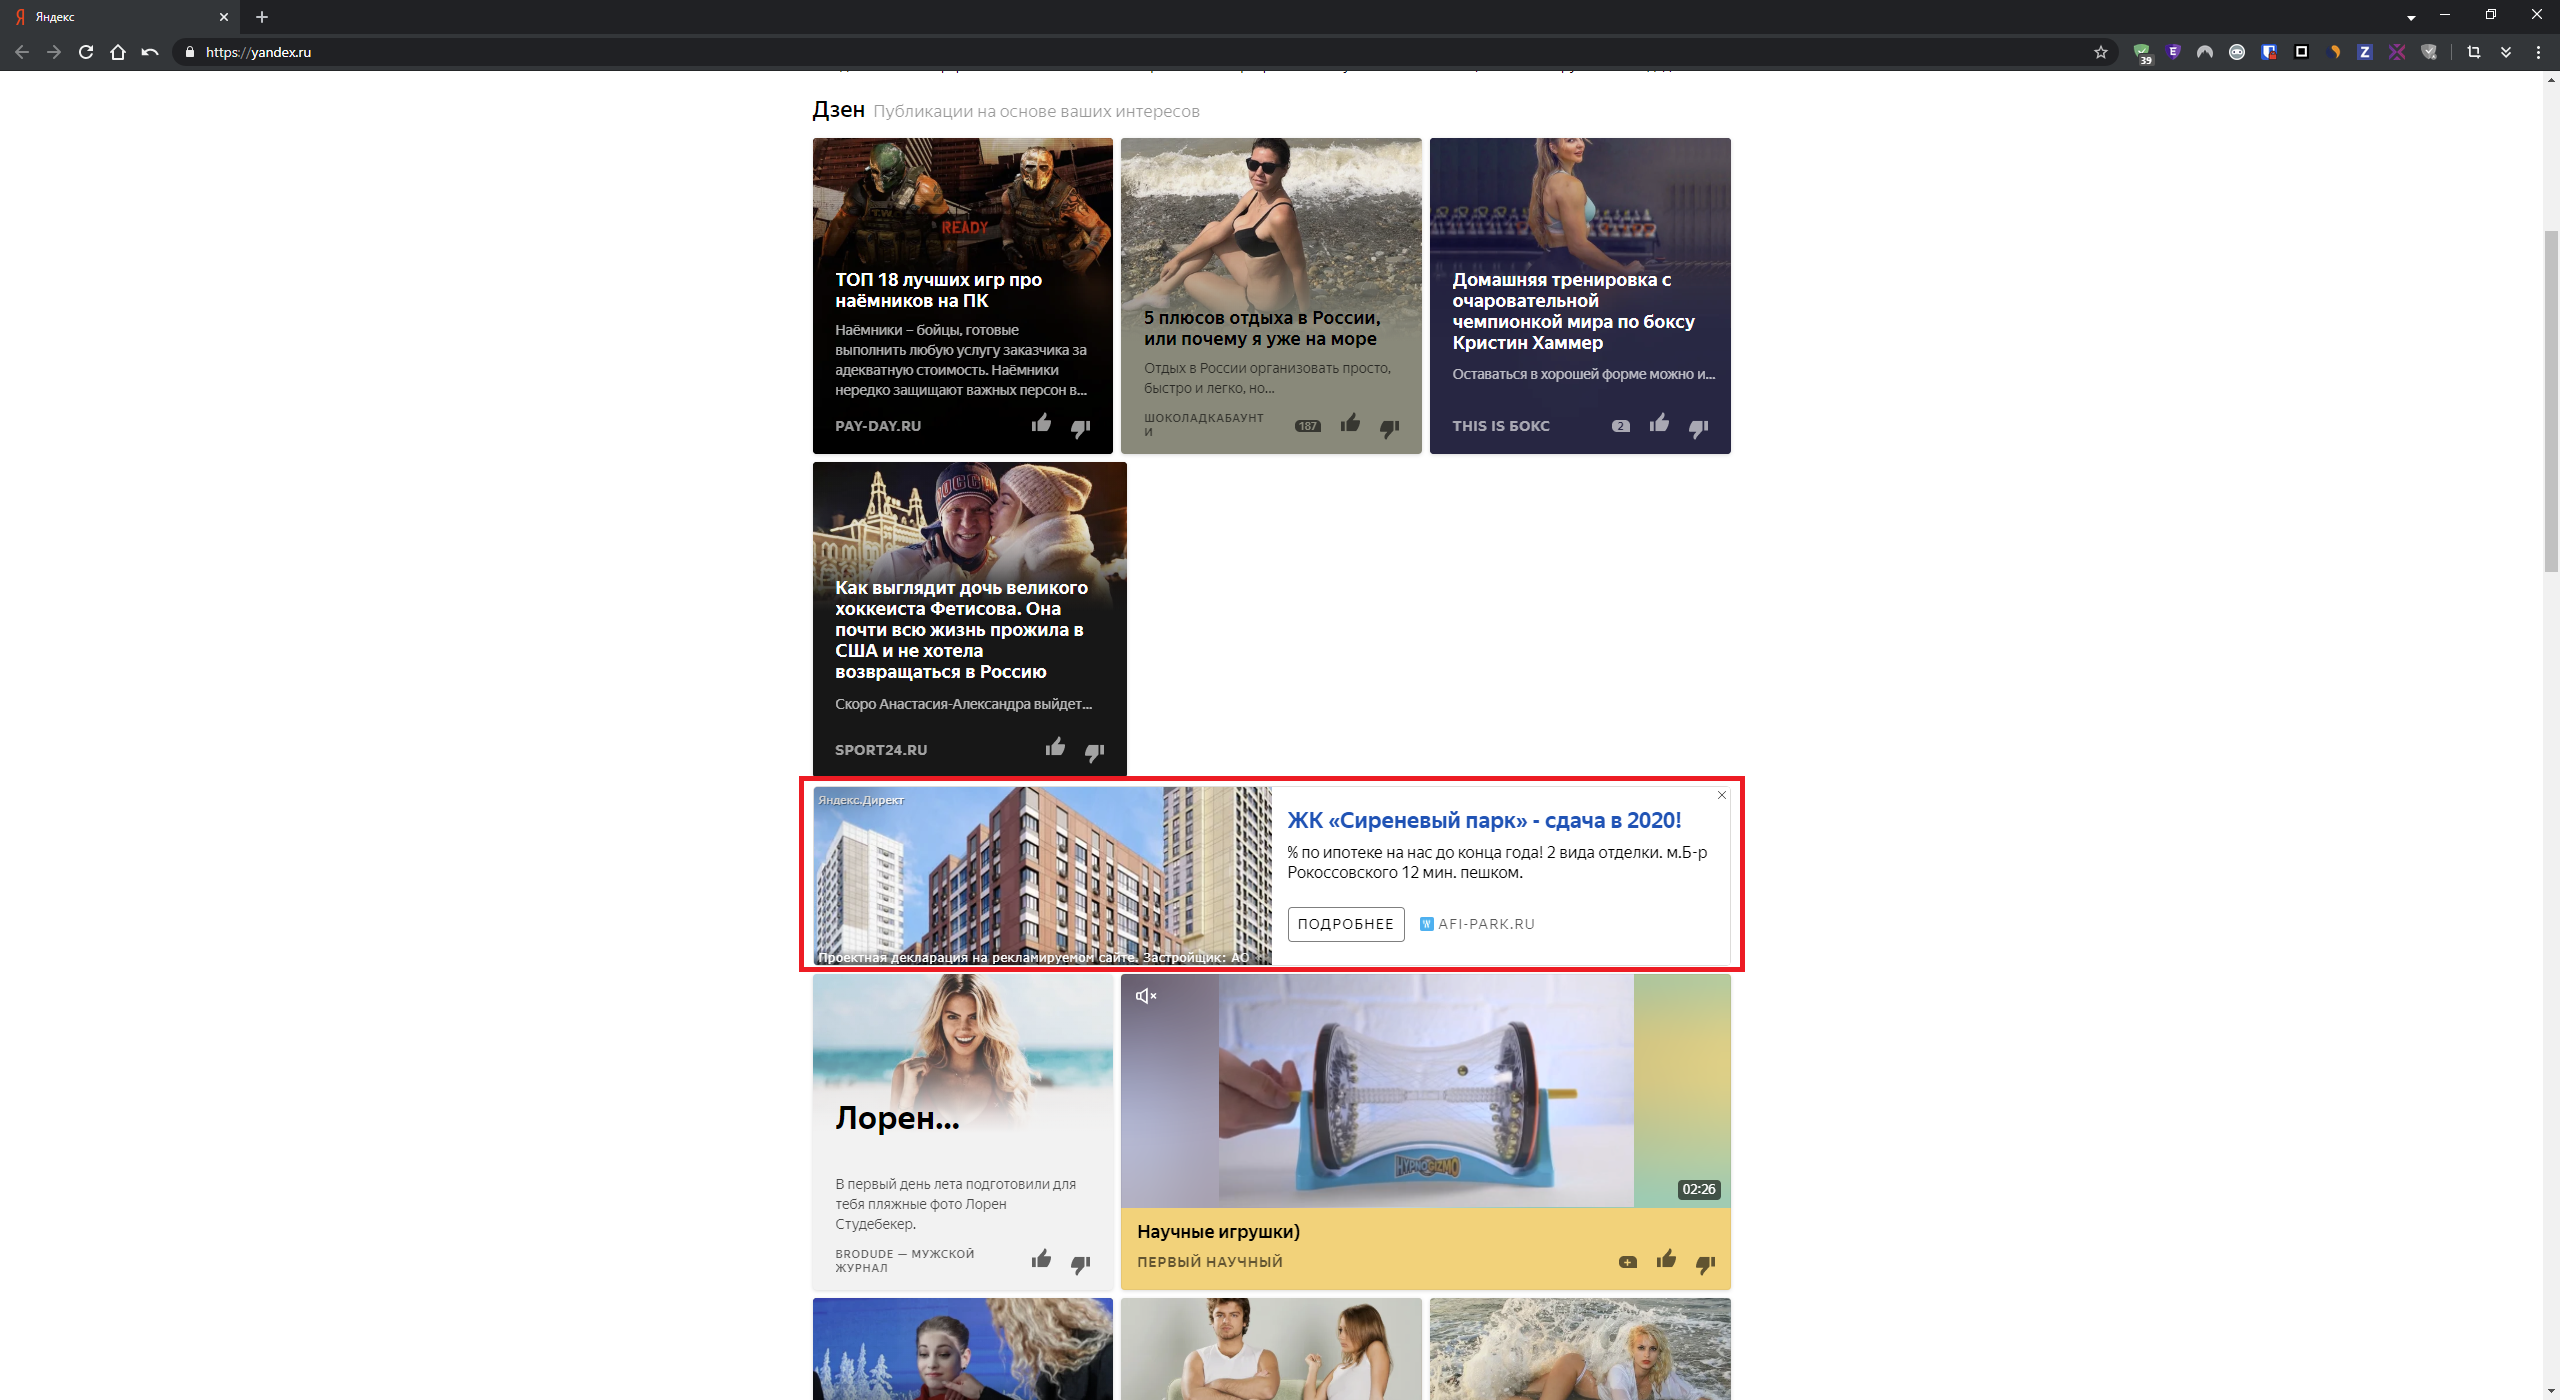Open the tab list dropdown caret
2560x1400 pixels.
click(2410, 16)
